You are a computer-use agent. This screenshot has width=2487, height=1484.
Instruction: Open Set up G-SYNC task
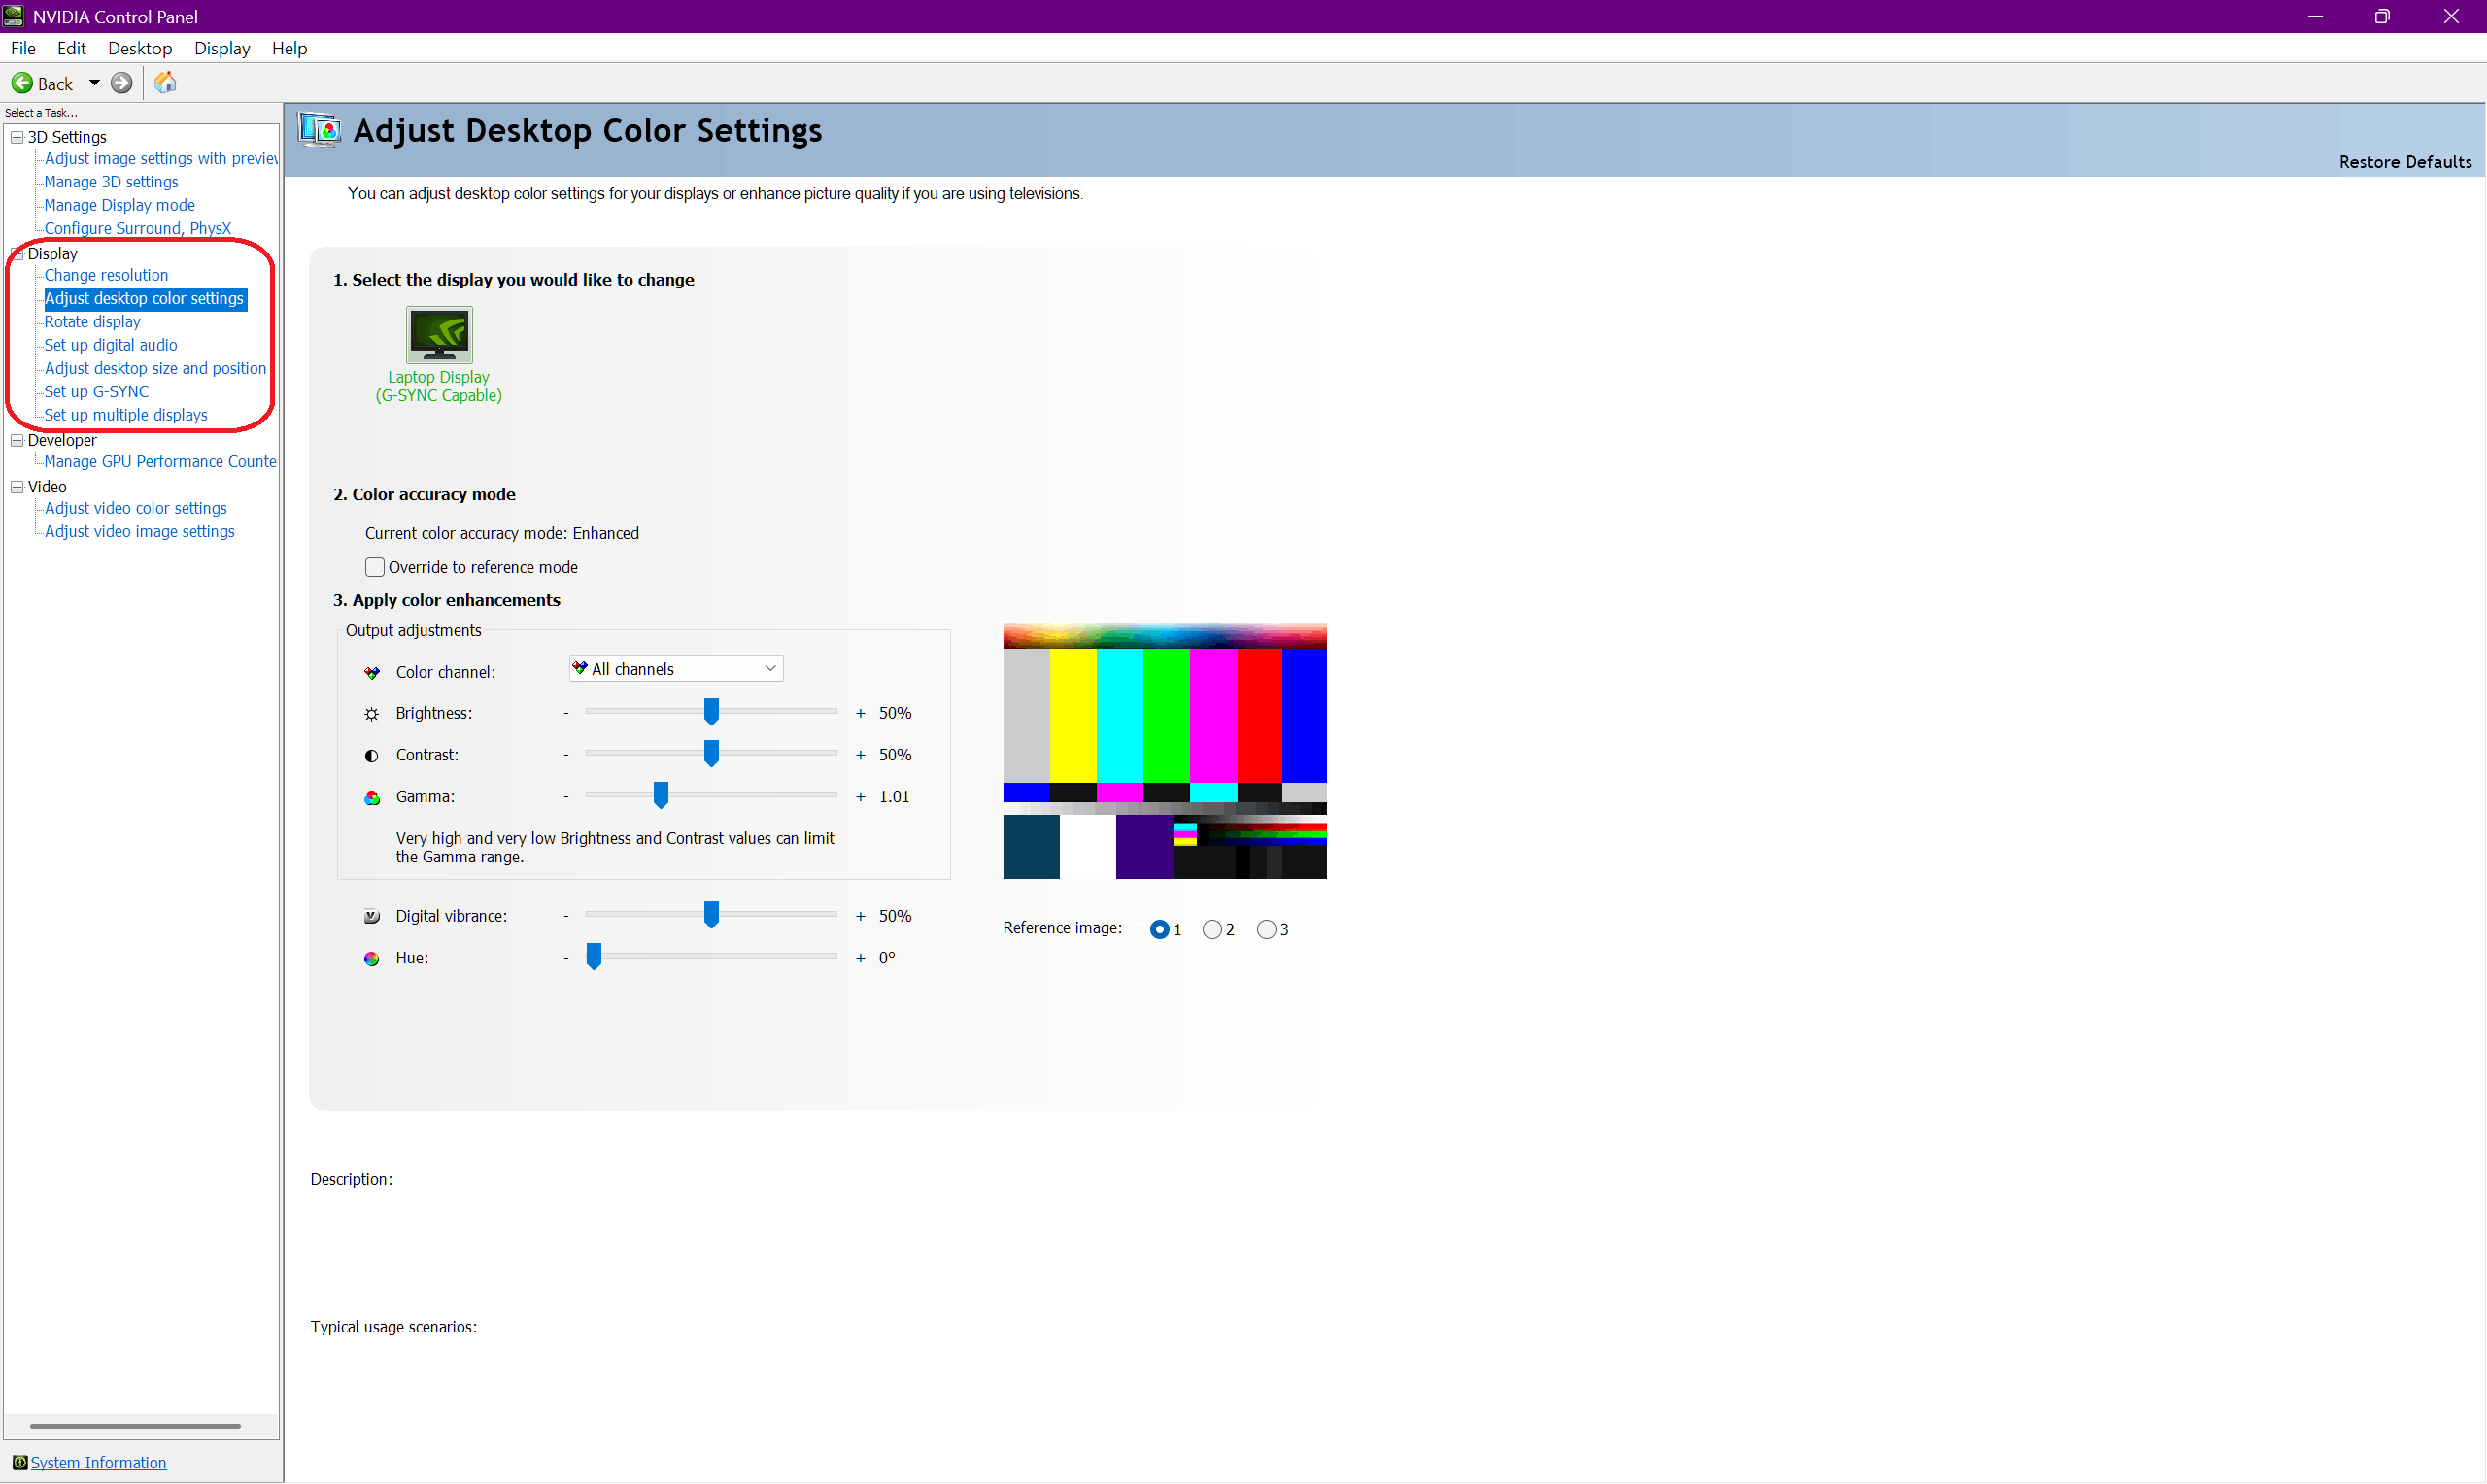[96, 392]
